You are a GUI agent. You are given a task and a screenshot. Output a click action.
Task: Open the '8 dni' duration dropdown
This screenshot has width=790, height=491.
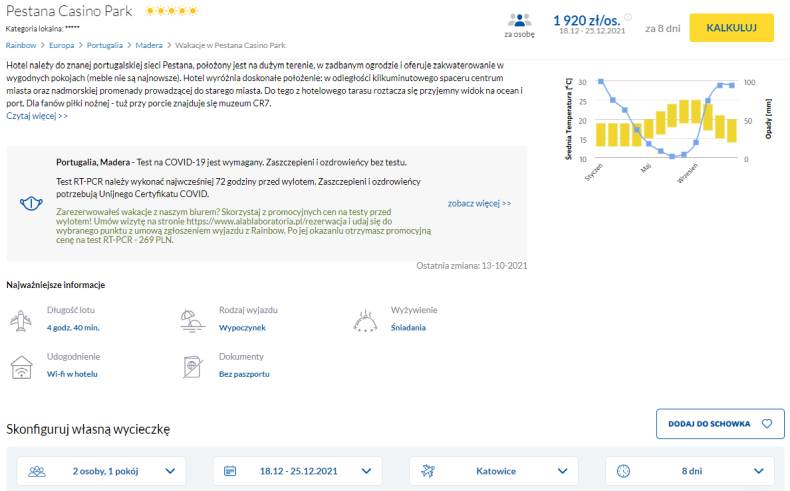click(x=690, y=471)
